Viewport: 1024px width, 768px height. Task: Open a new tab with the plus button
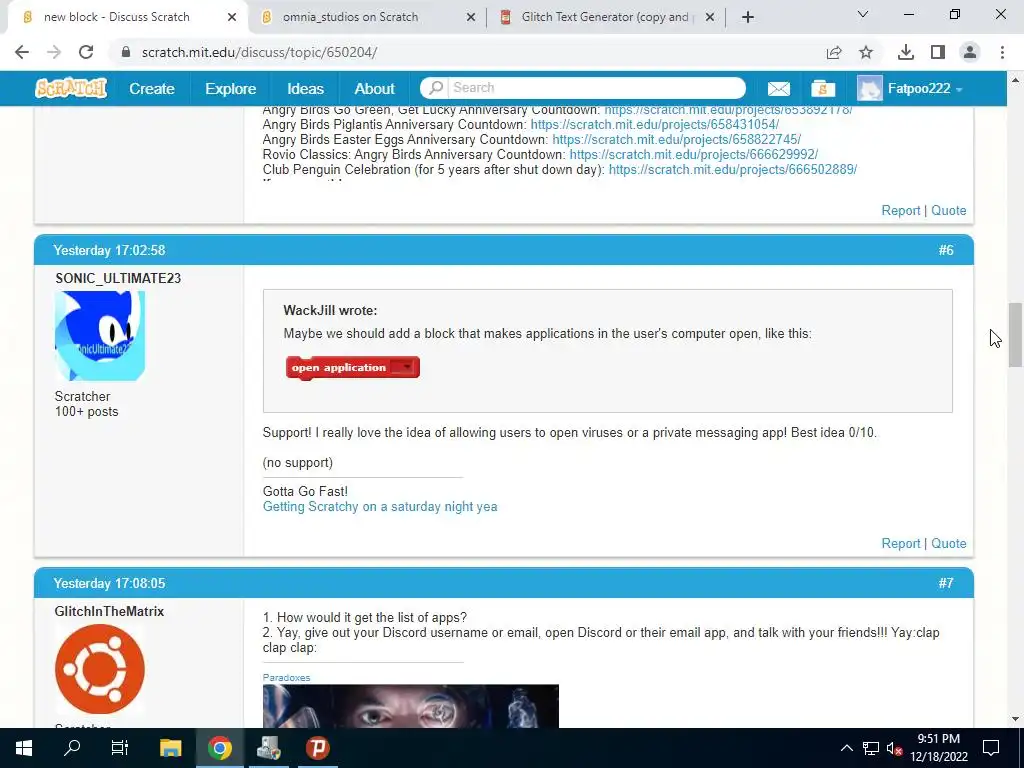click(748, 17)
